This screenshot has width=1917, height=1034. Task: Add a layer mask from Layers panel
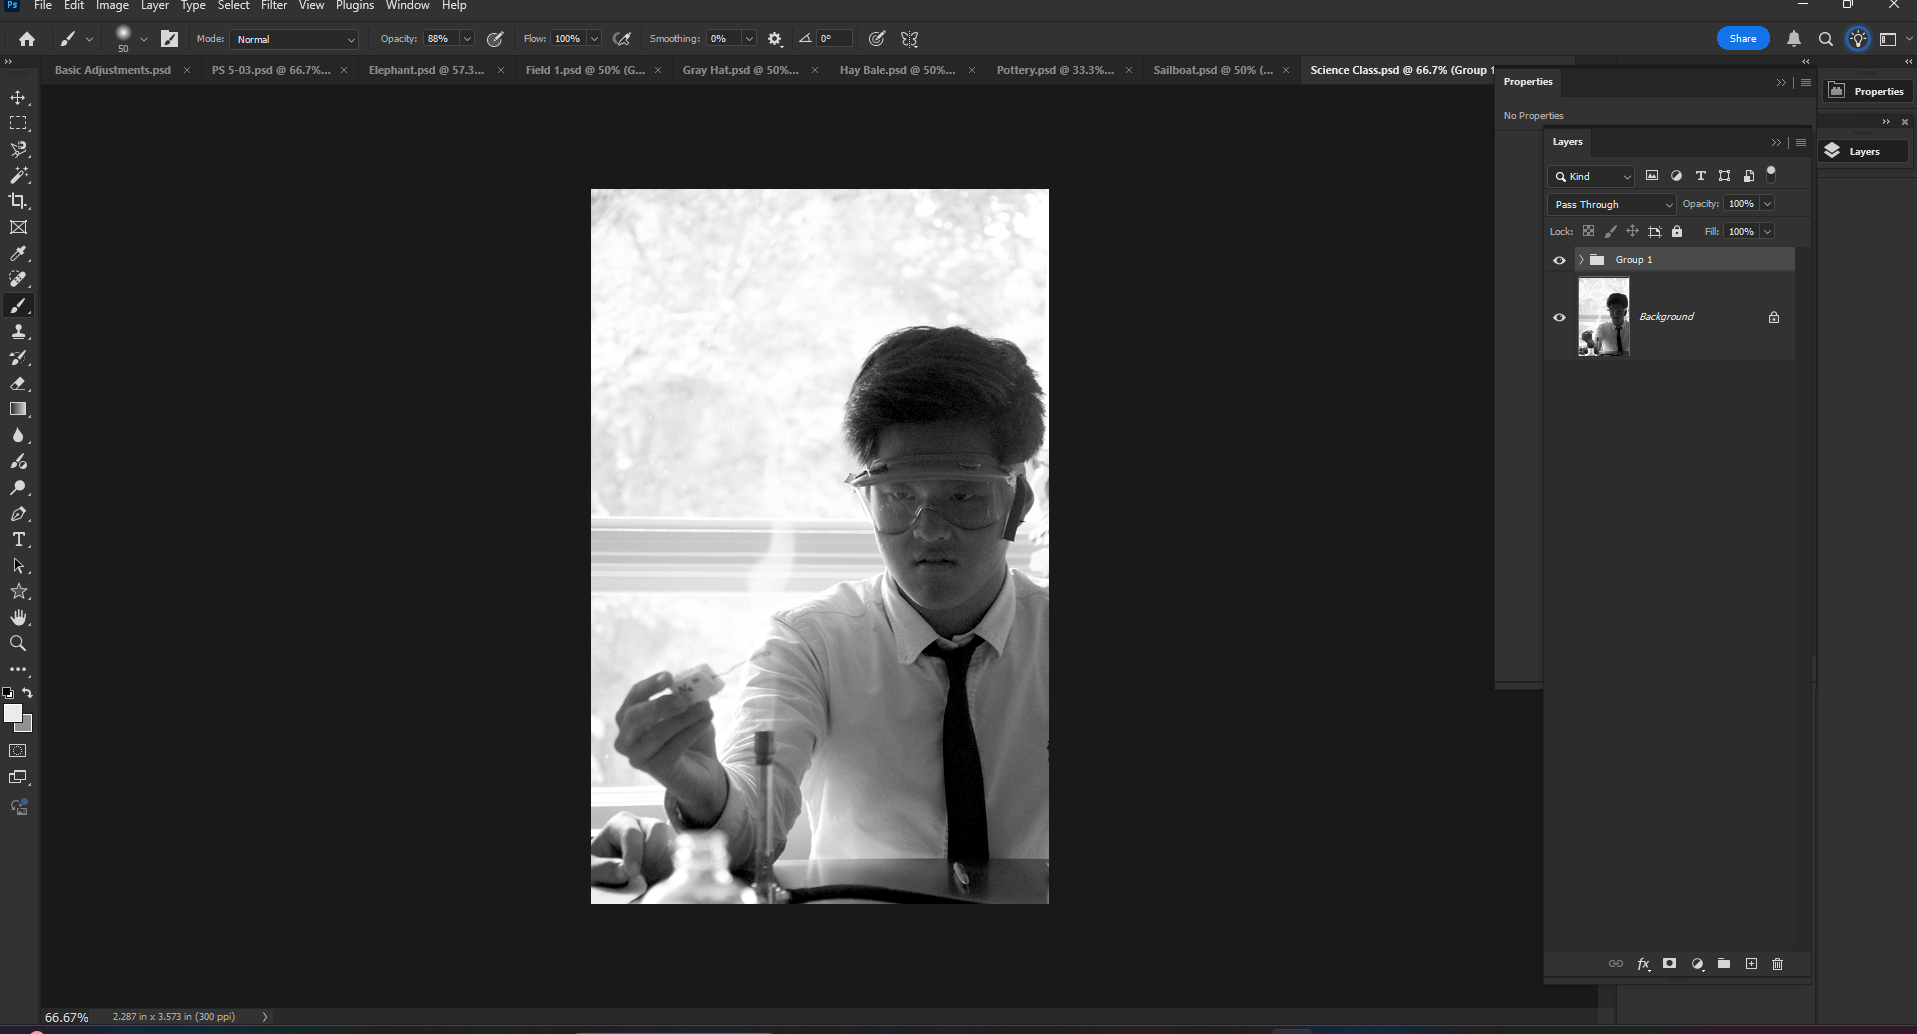click(x=1669, y=964)
